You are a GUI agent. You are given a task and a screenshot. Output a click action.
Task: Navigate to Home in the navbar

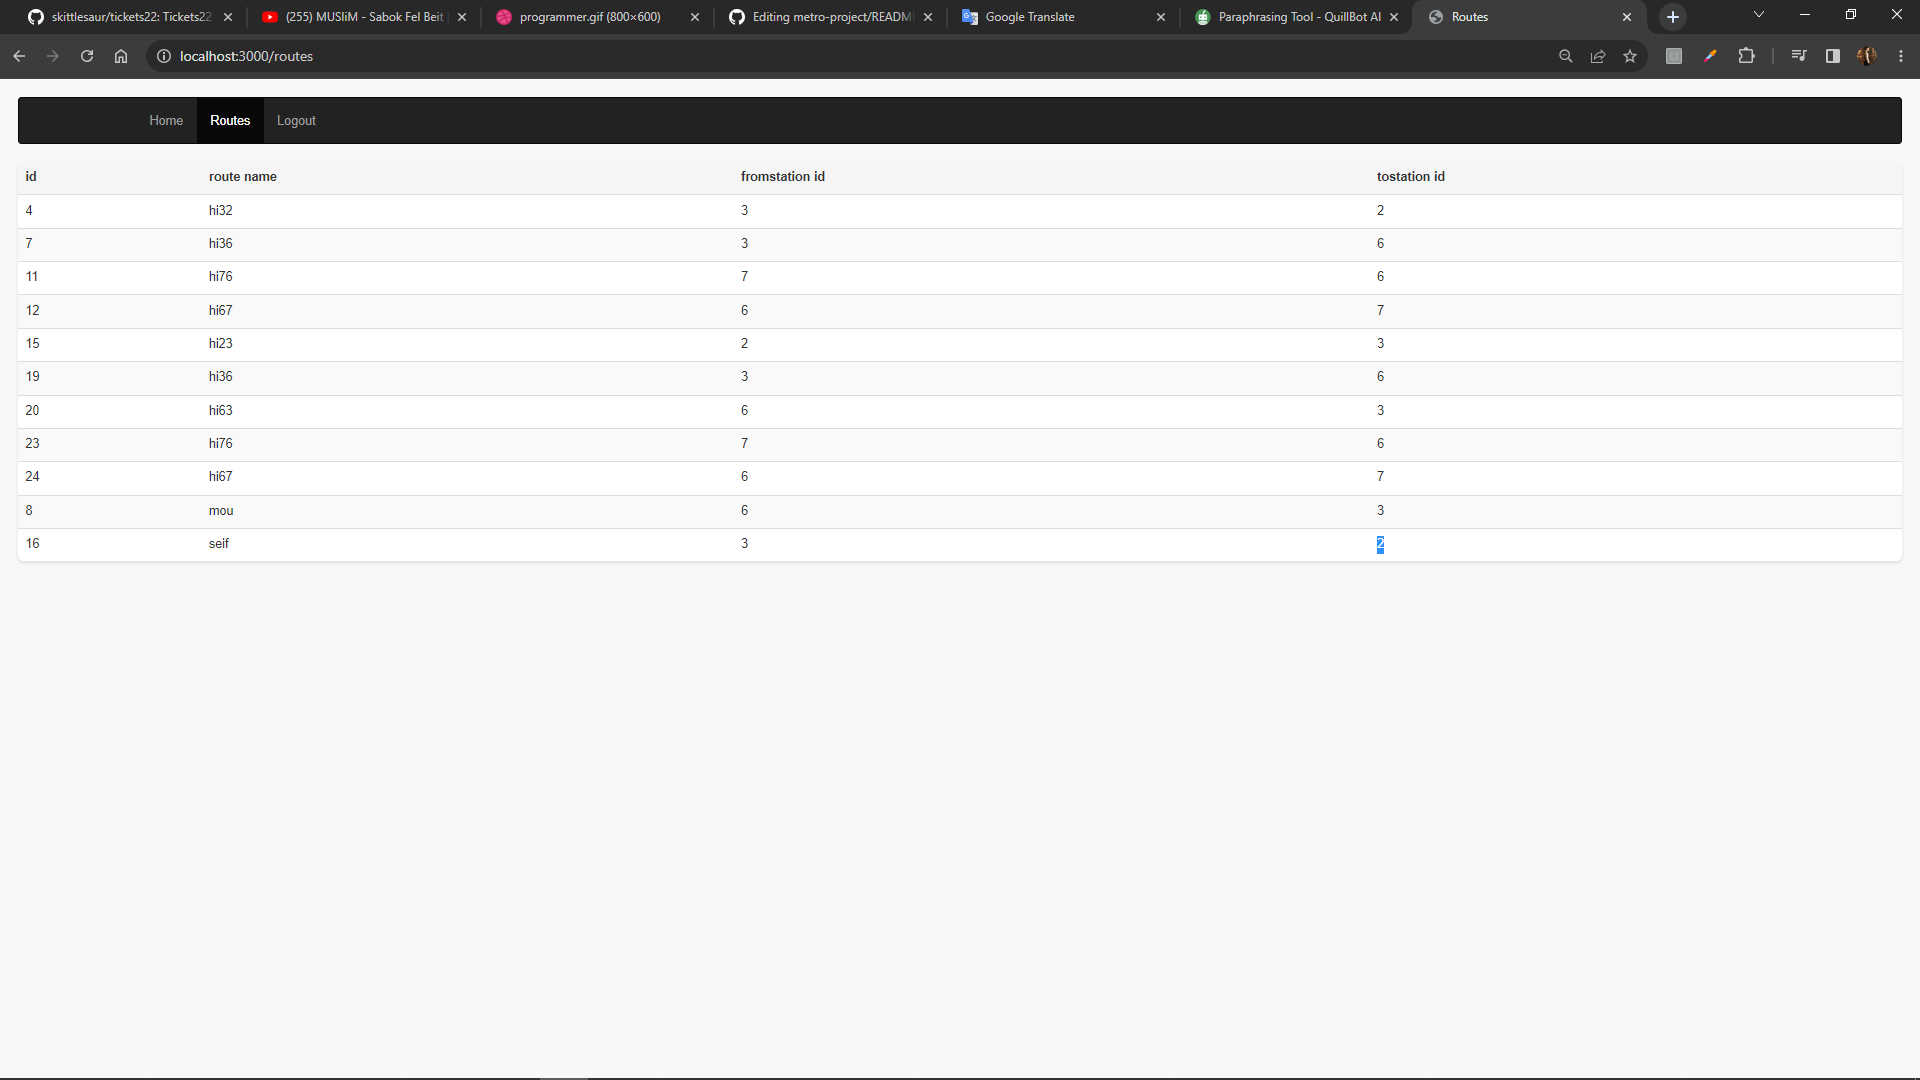[165, 120]
